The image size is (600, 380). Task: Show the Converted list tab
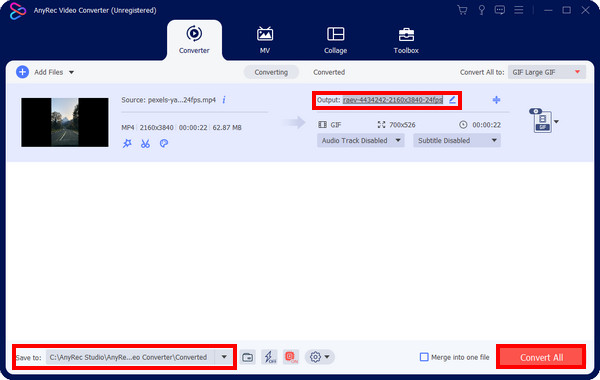329,72
